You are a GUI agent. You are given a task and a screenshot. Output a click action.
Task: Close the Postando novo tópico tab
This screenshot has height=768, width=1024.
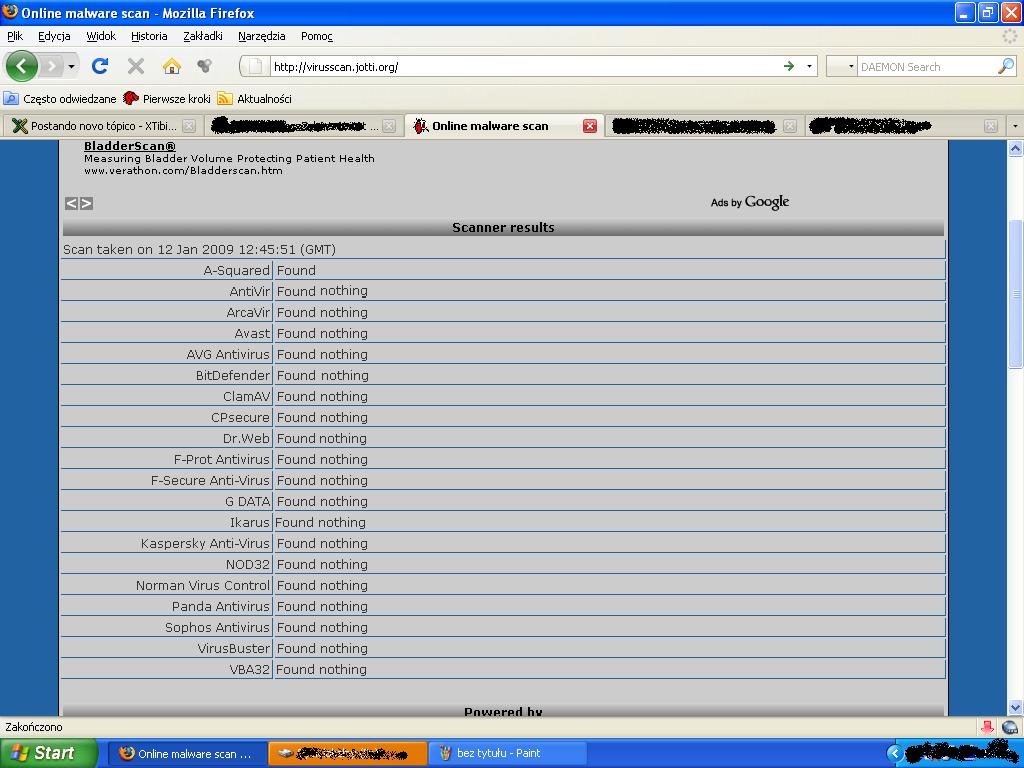[189, 126]
